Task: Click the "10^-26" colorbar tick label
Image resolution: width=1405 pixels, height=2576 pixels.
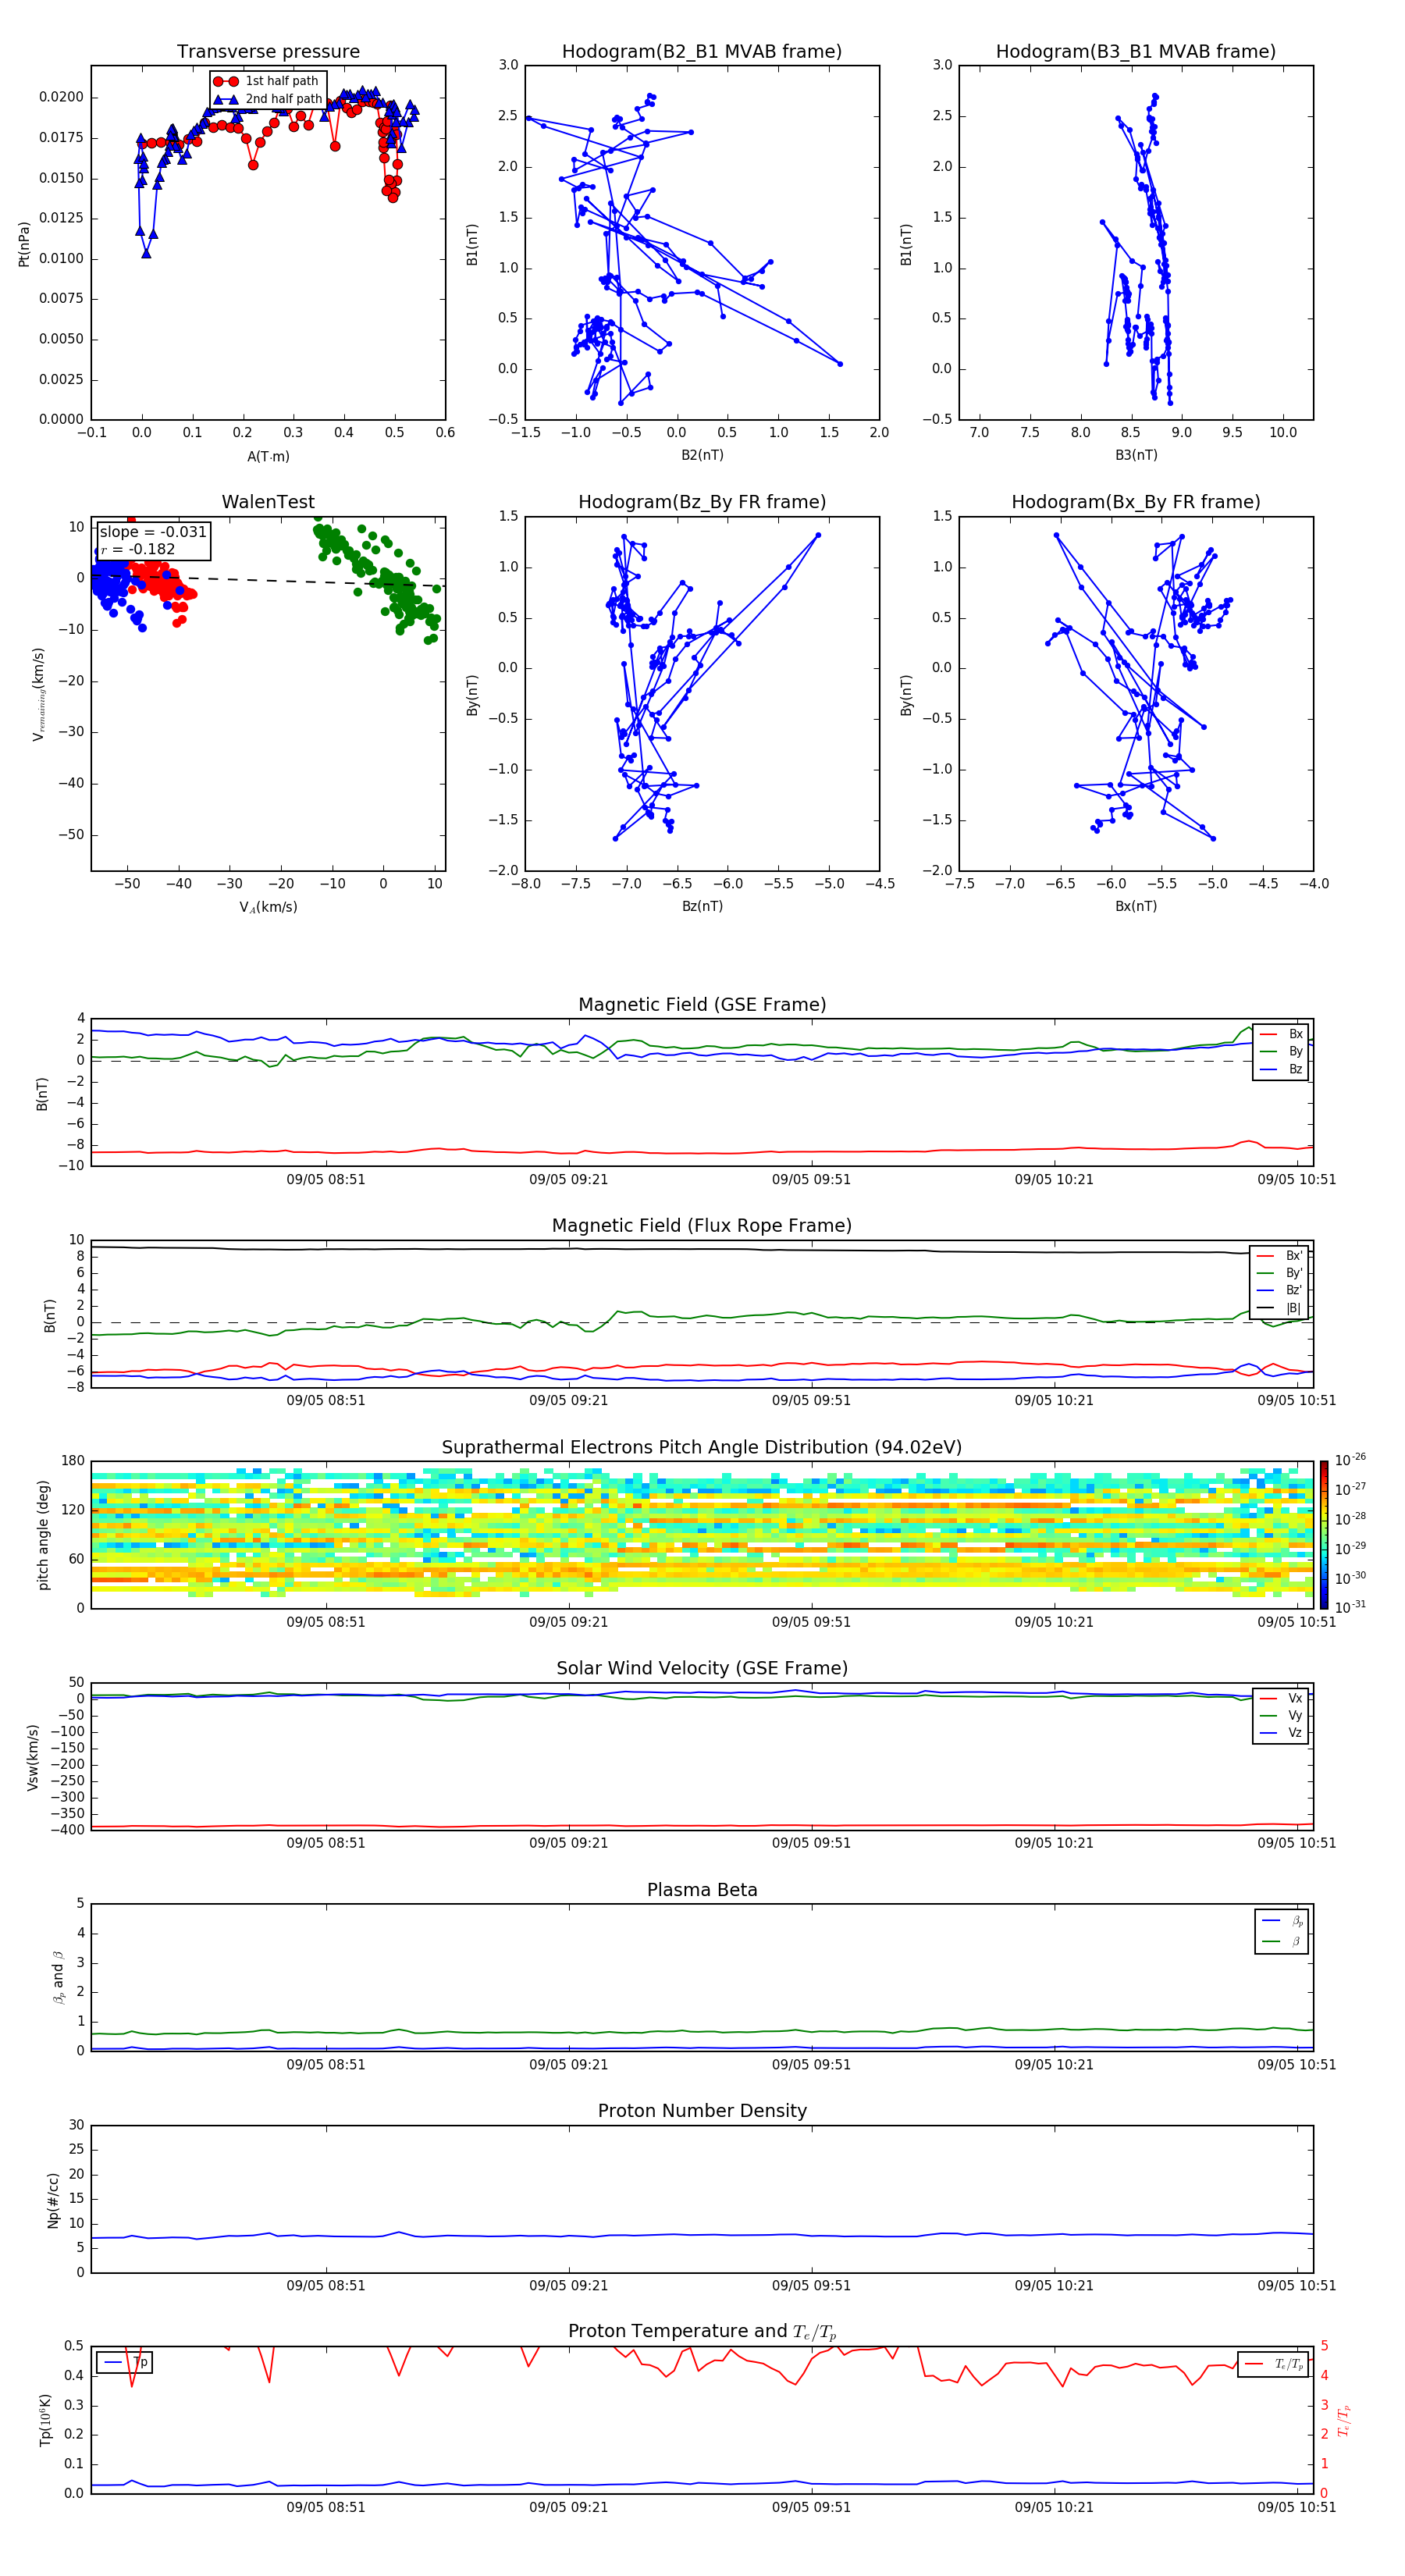Action: coord(1350,1460)
